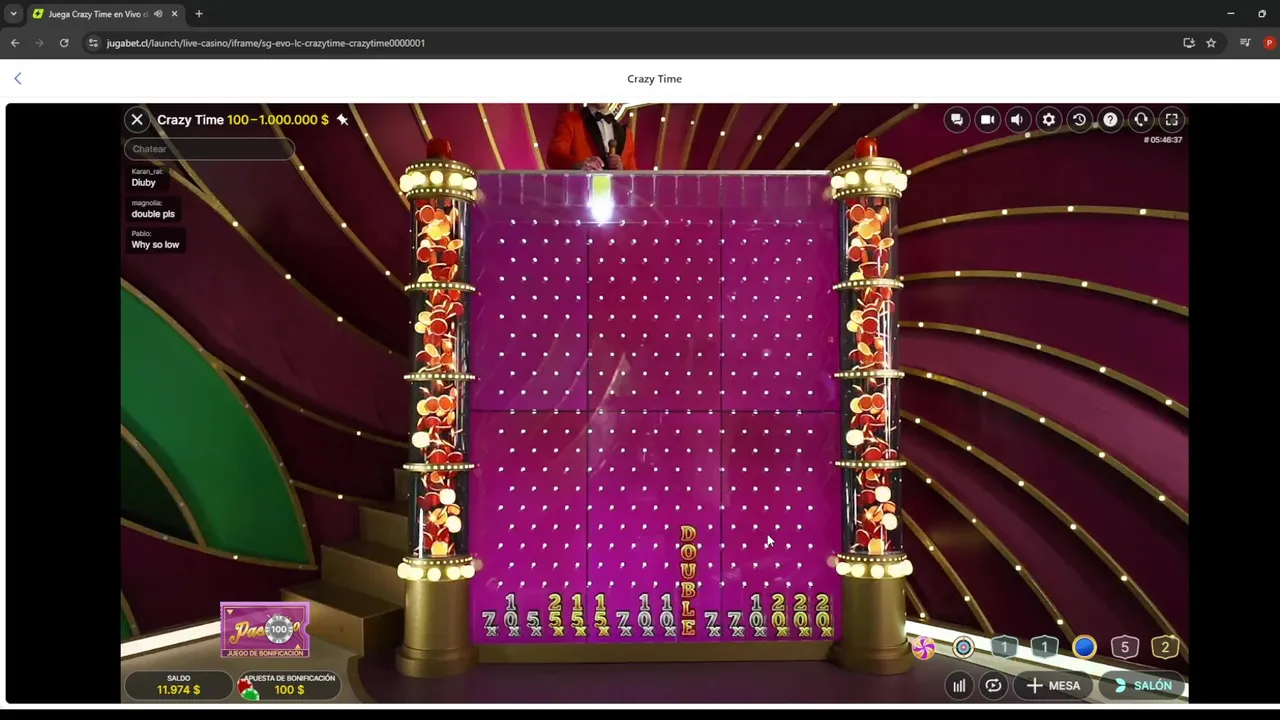
Task: Open the browser tab search dropdown
Action: (13, 14)
